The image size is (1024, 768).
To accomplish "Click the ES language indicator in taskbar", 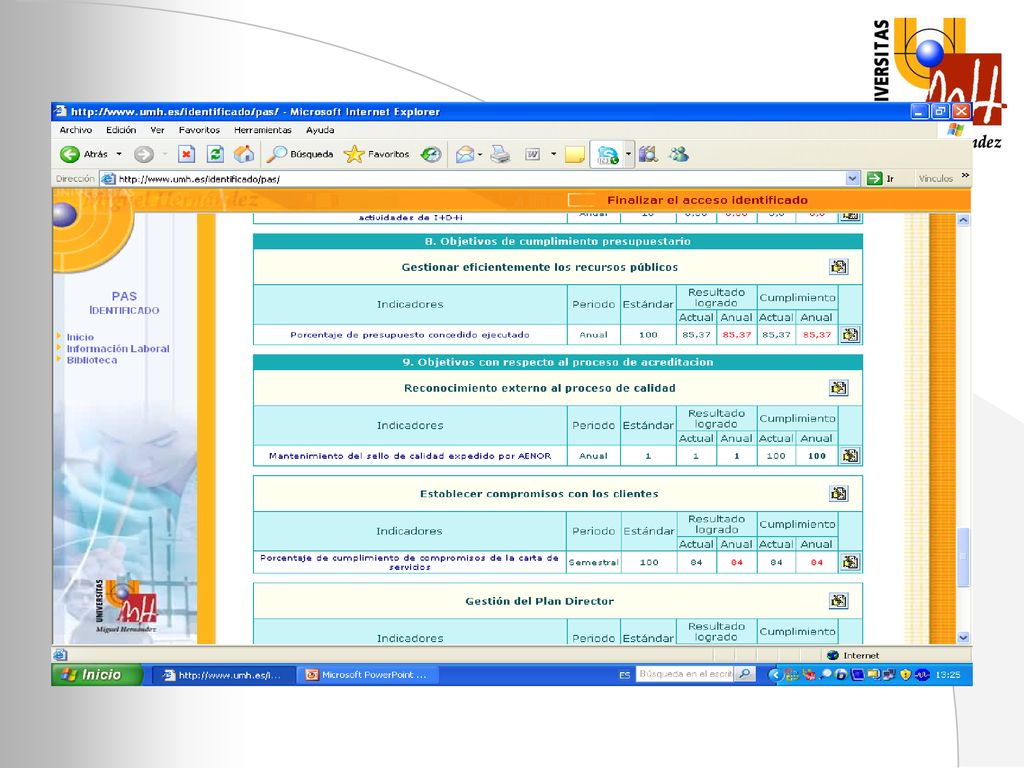I will [624, 675].
